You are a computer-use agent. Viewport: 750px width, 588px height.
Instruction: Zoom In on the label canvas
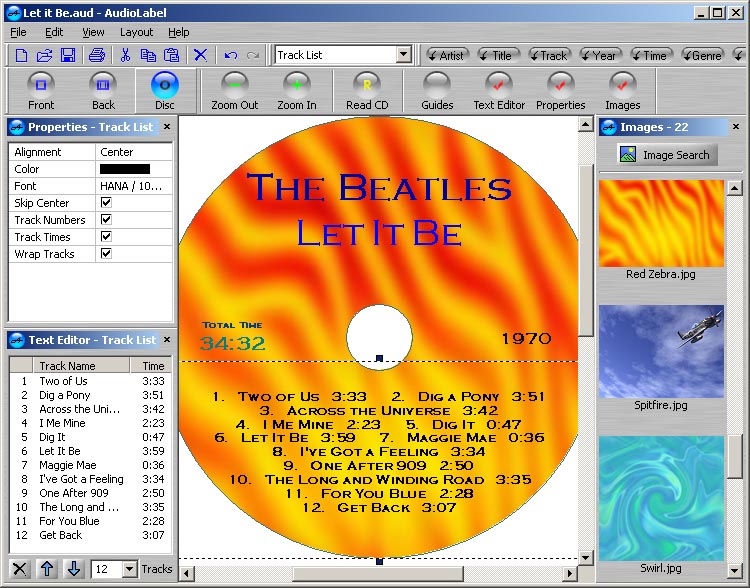pyautogui.click(x=297, y=91)
